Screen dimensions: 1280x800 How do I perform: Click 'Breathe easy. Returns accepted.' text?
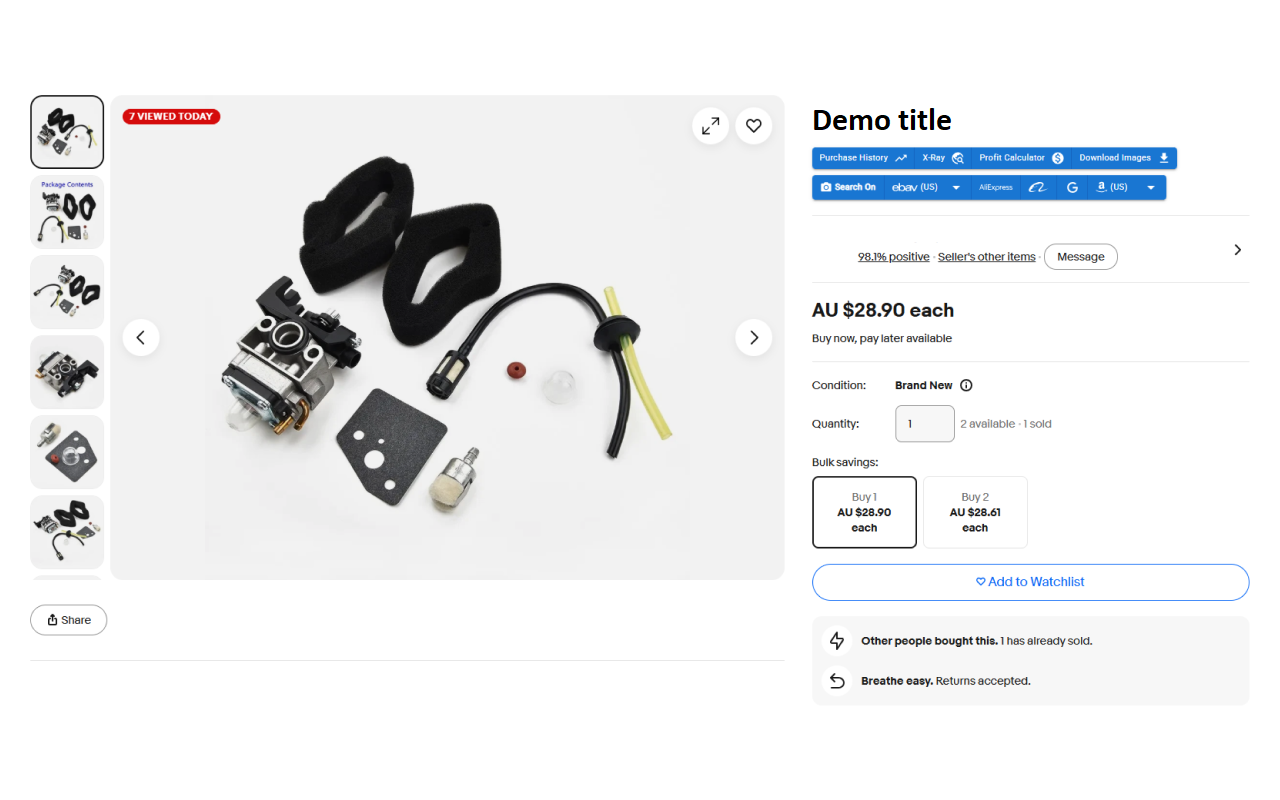946,681
